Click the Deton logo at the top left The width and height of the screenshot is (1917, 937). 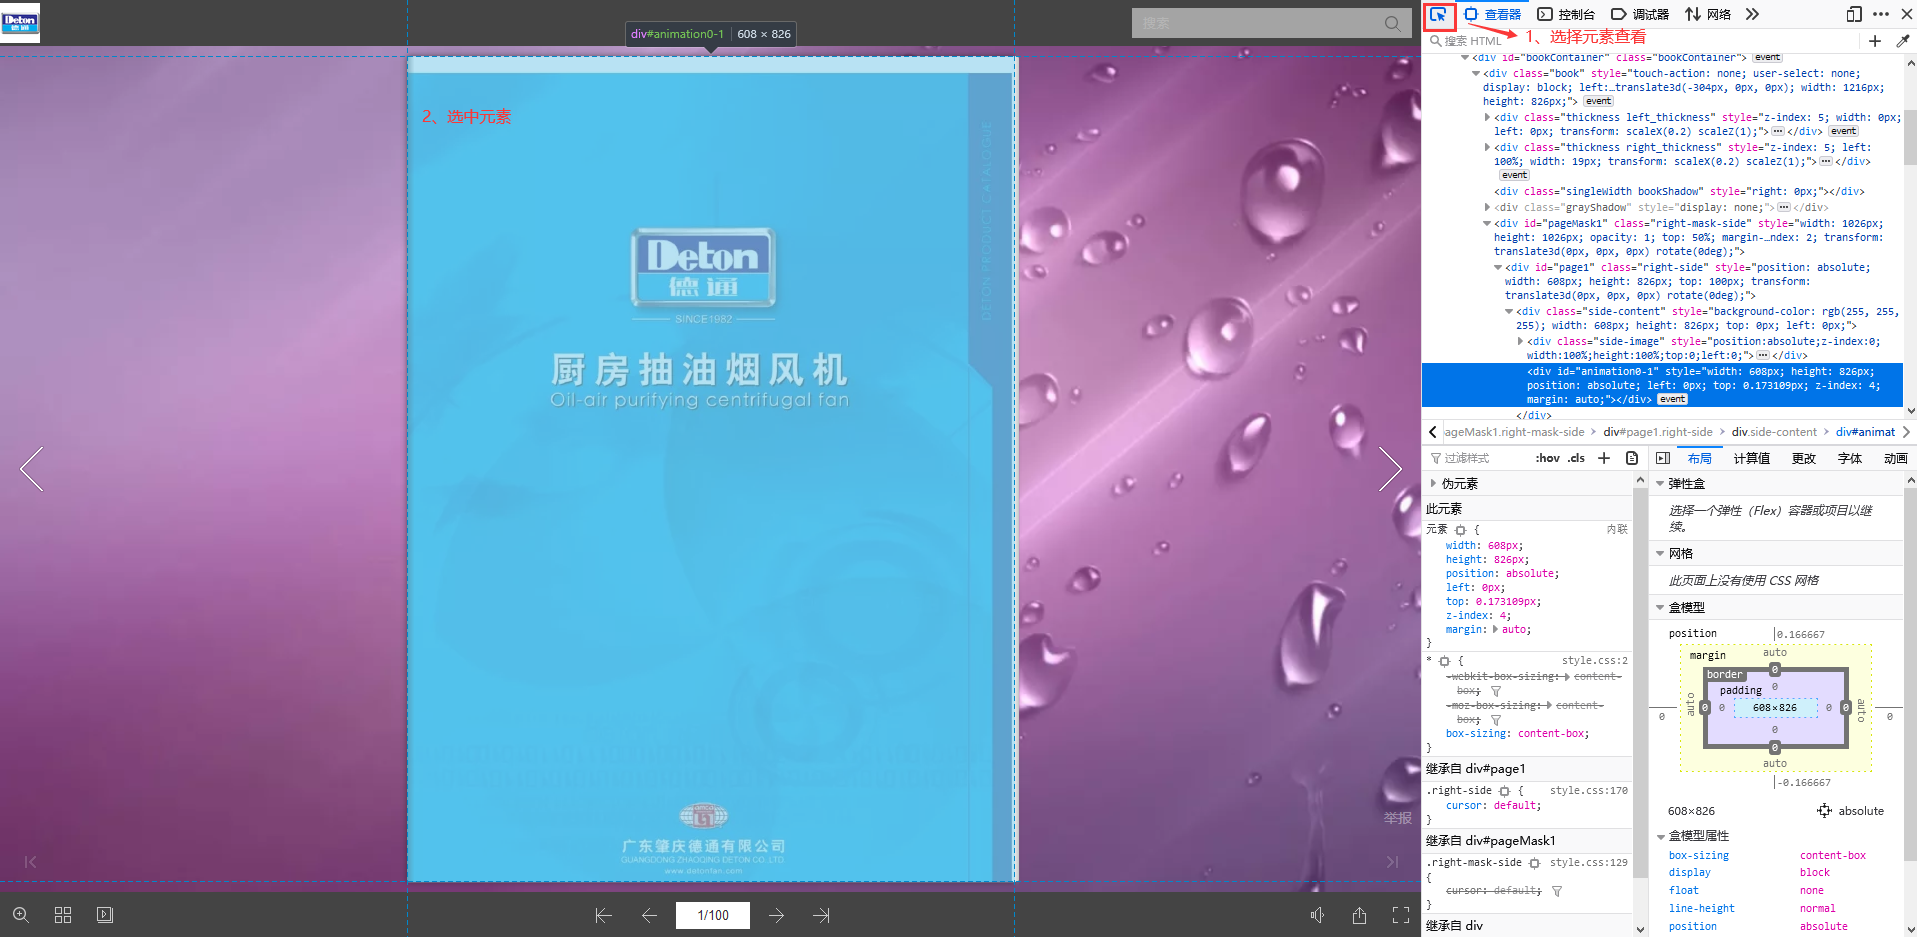(20, 22)
